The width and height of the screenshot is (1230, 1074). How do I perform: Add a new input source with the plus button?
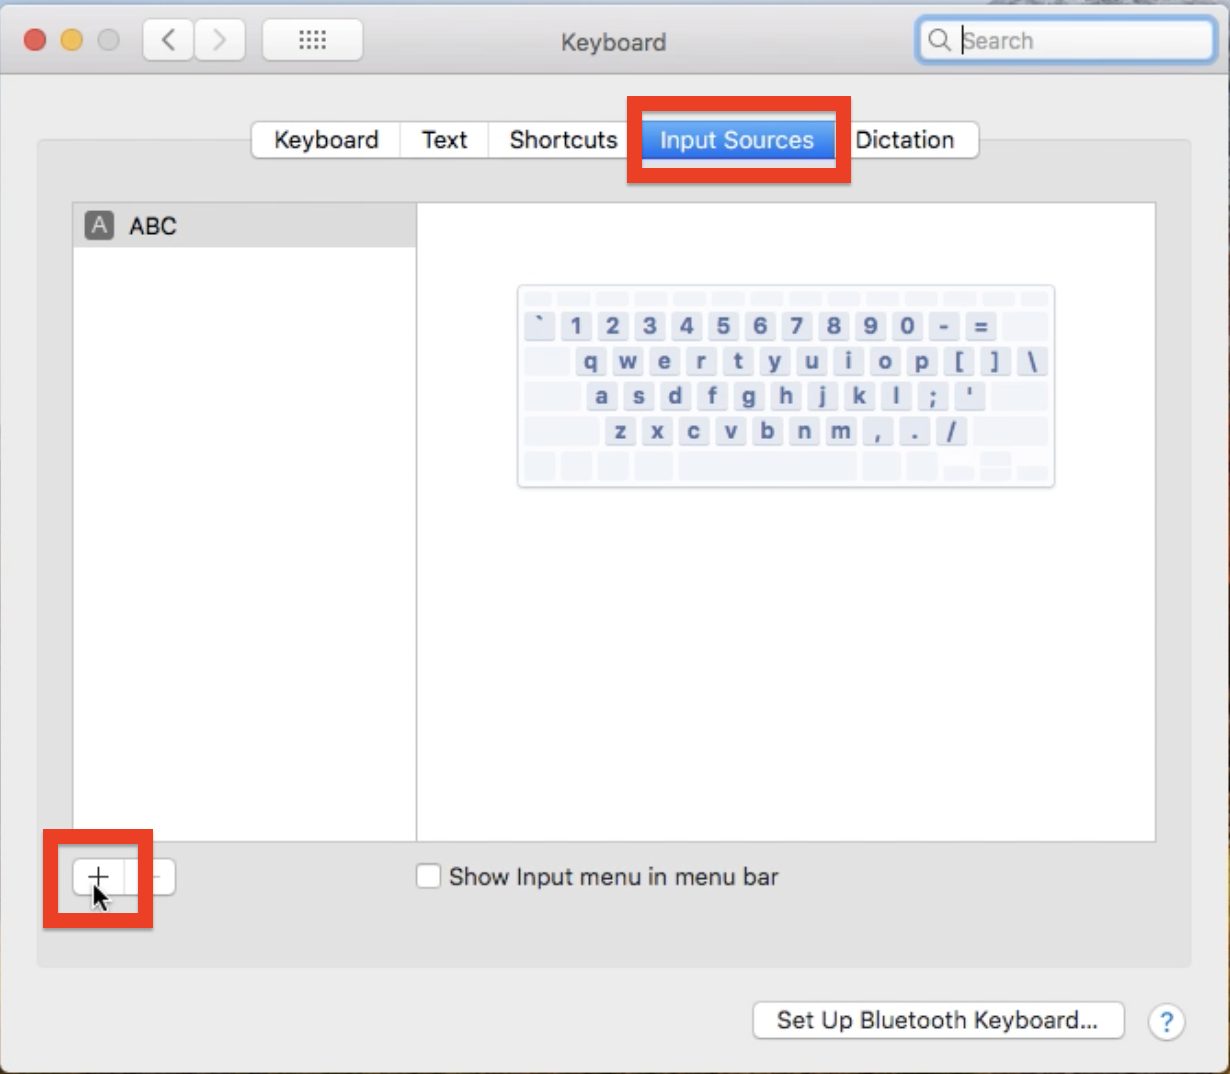point(97,876)
